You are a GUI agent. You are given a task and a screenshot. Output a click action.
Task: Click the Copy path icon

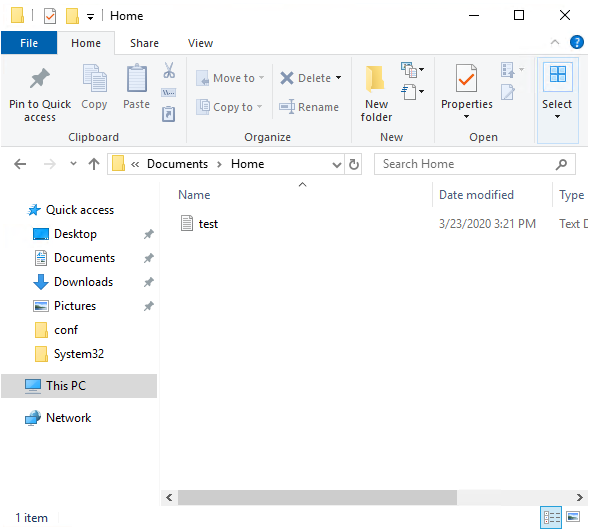pyautogui.click(x=168, y=92)
